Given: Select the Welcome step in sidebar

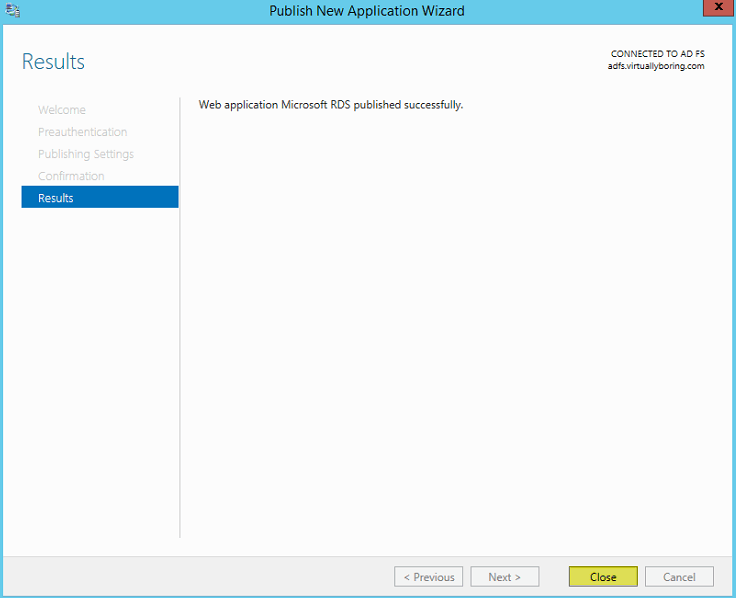Looking at the screenshot, I should point(61,110).
